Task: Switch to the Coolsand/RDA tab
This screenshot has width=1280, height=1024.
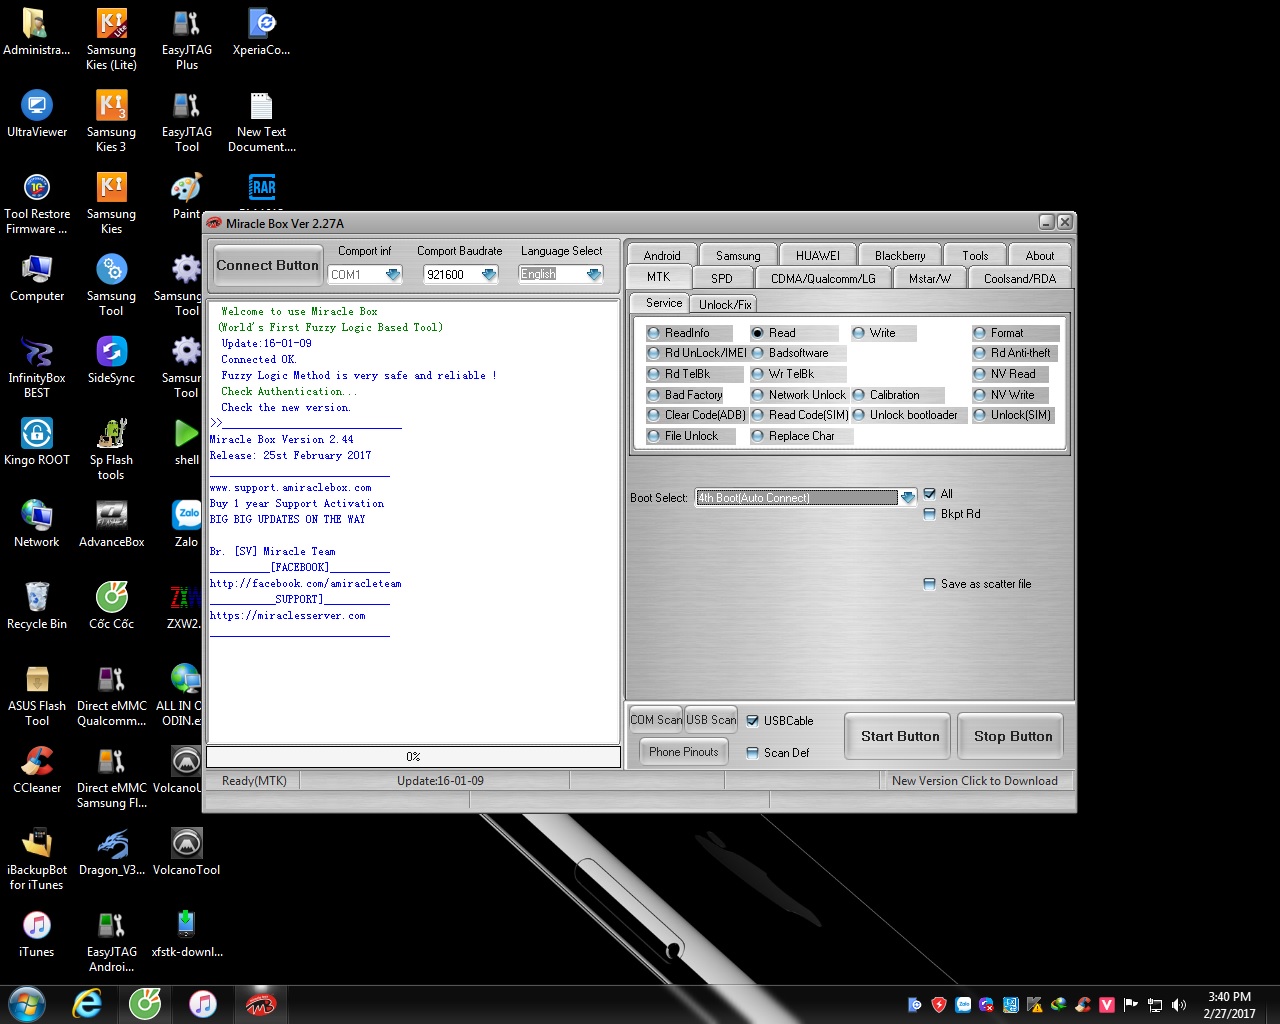Action: tap(1019, 279)
